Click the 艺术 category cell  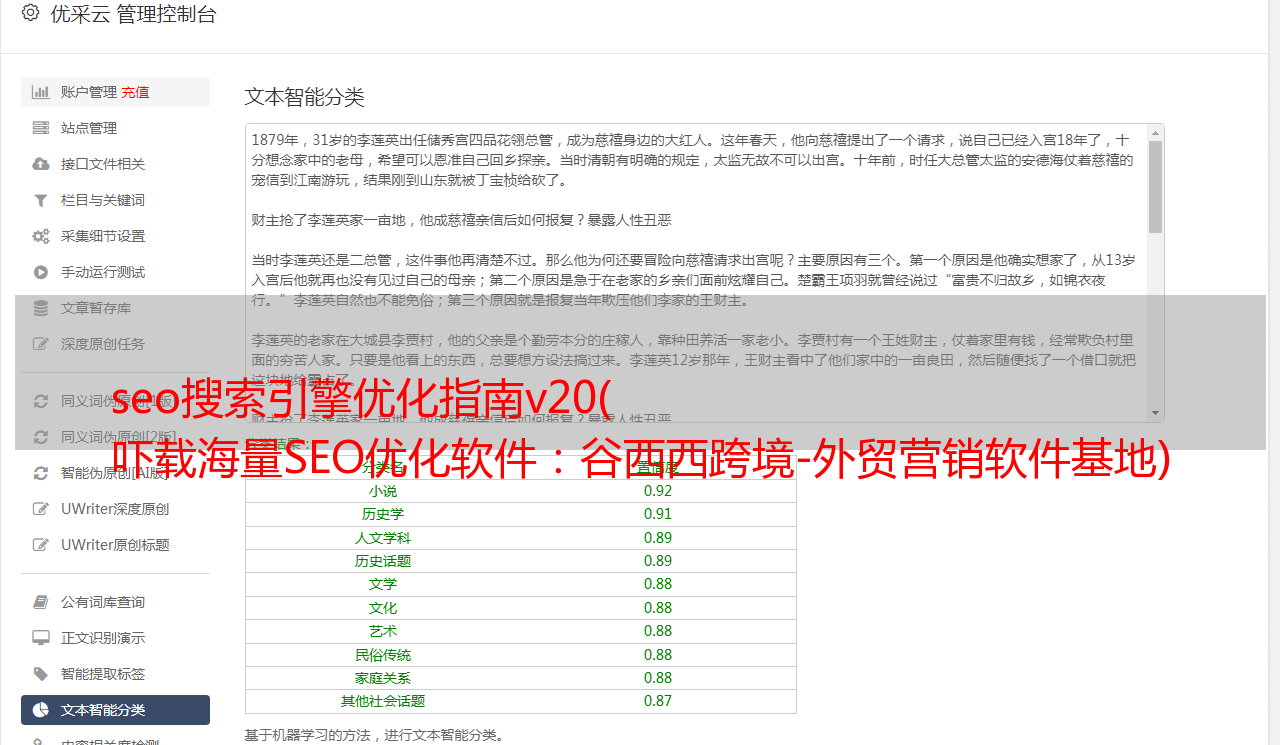click(383, 631)
